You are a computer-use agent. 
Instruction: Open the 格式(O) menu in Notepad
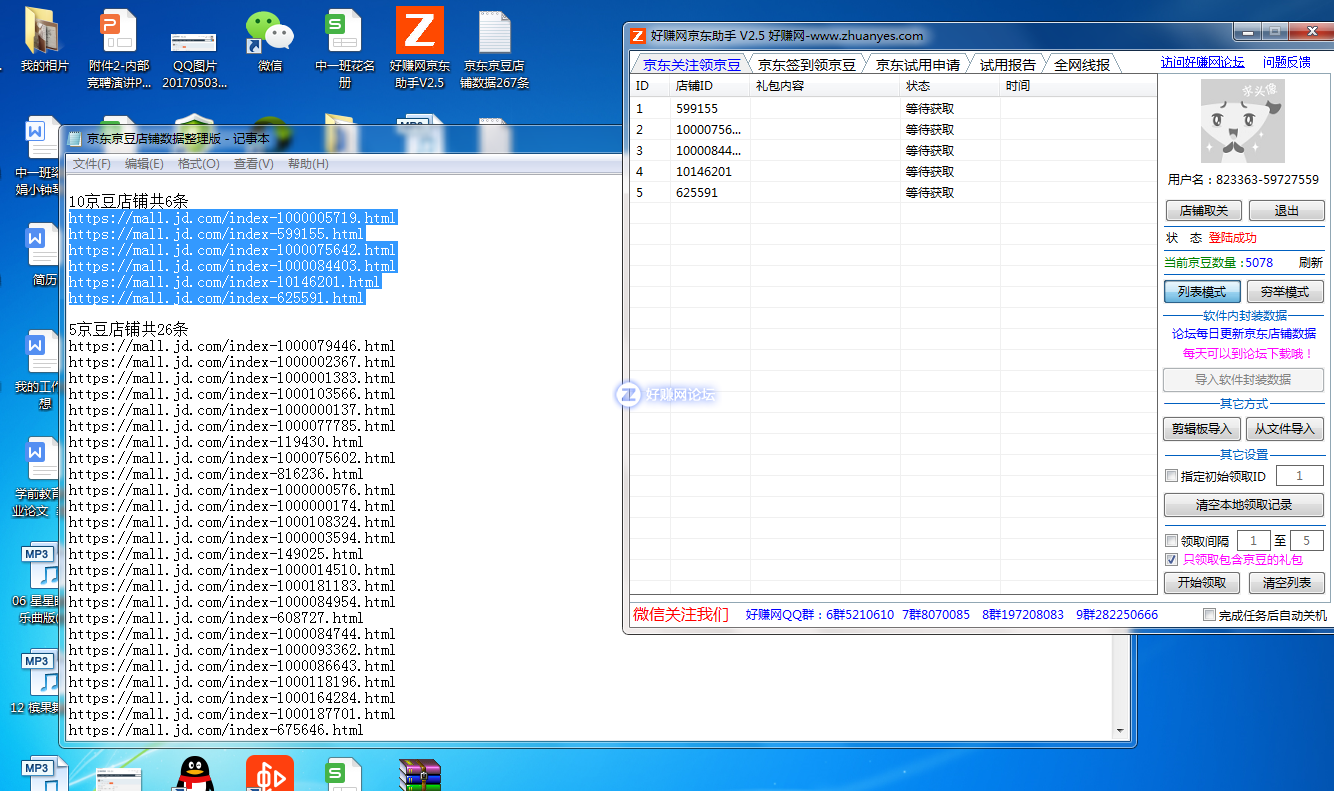click(x=198, y=164)
